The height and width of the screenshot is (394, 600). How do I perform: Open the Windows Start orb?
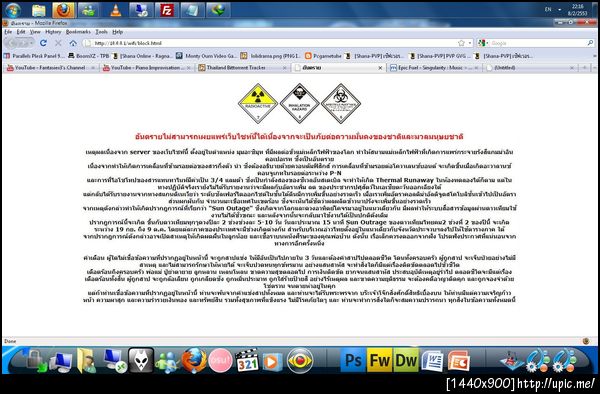pos(13,10)
